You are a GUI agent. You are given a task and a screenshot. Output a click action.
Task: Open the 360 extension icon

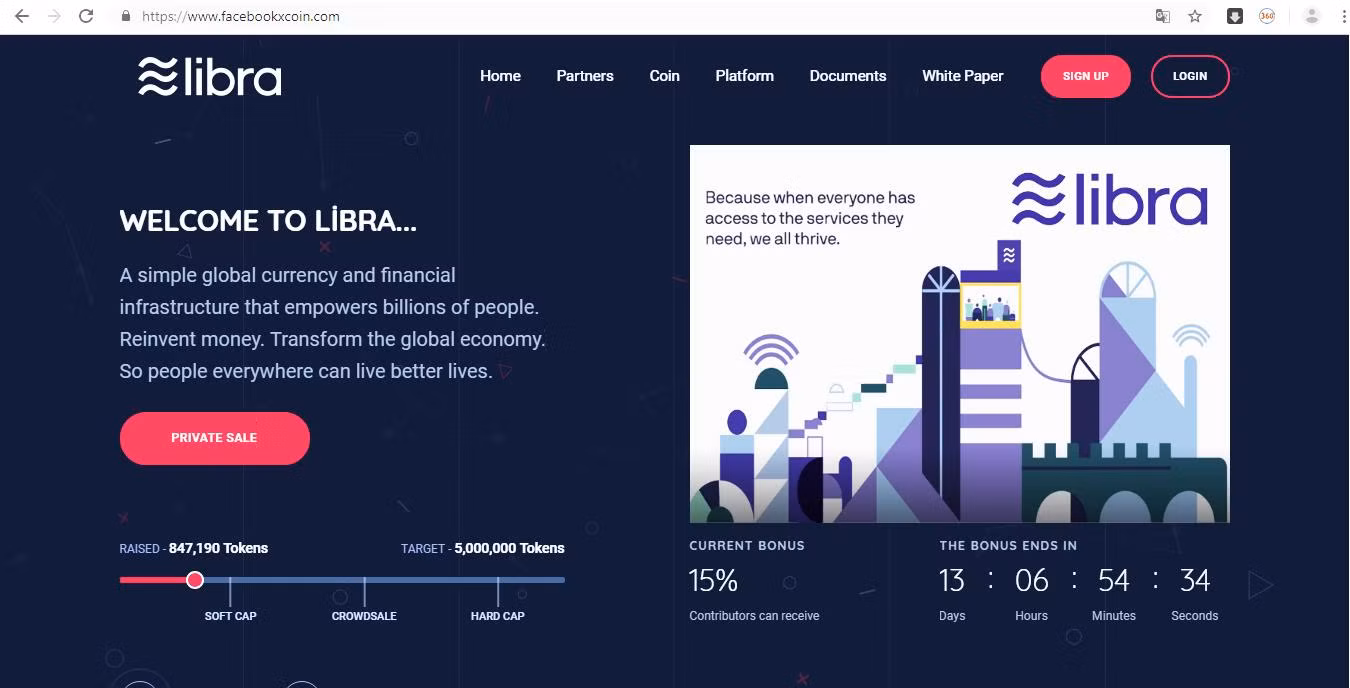1267,16
